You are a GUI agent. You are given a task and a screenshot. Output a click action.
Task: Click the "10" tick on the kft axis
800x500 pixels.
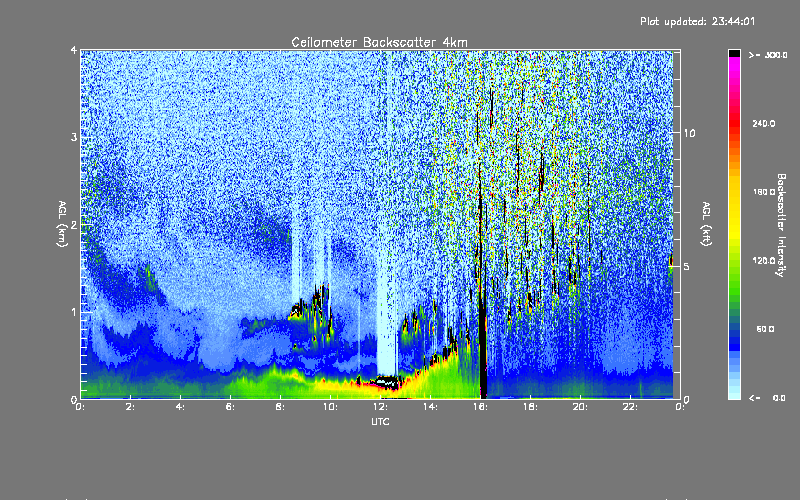(689, 133)
